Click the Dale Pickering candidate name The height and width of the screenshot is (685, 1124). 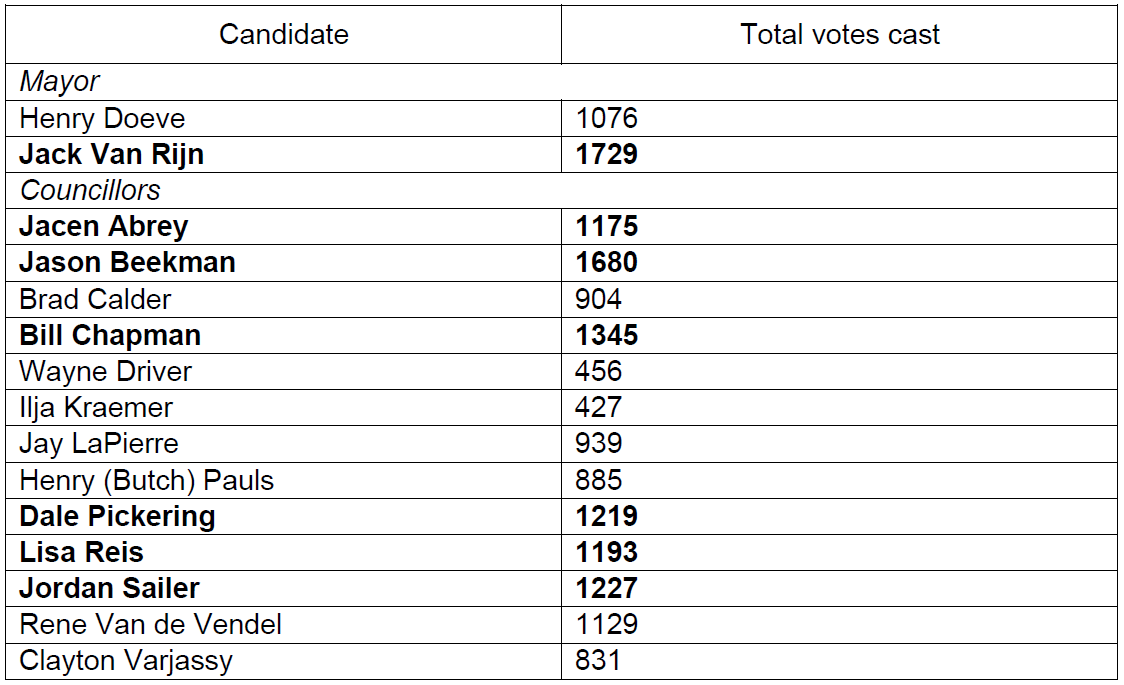tap(117, 517)
